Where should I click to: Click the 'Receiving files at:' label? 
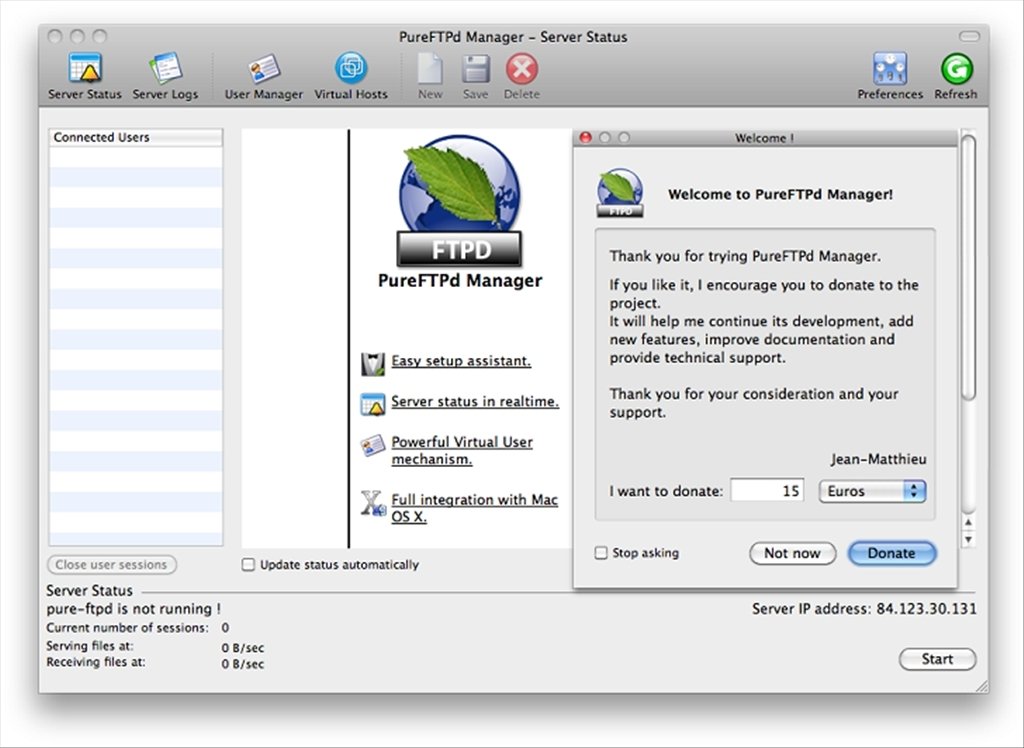pos(95,662)
